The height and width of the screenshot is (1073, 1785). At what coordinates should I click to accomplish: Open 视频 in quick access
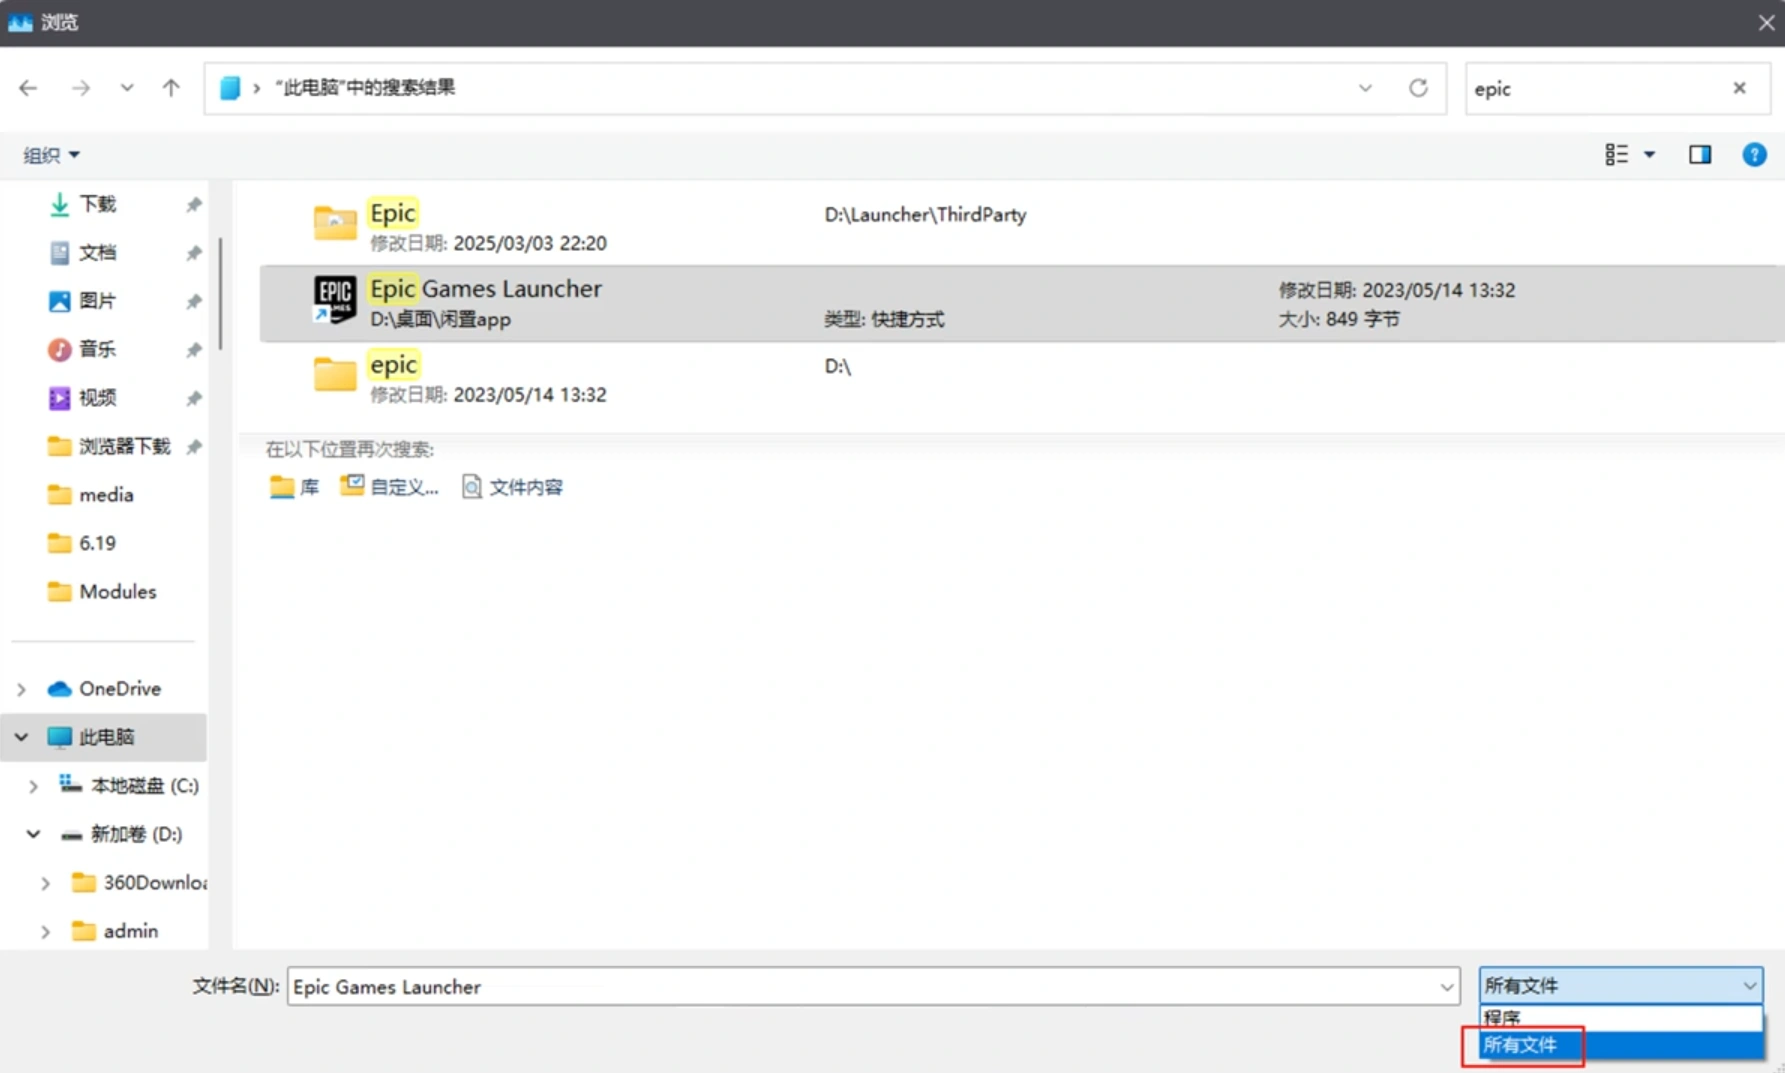[97, 398]
